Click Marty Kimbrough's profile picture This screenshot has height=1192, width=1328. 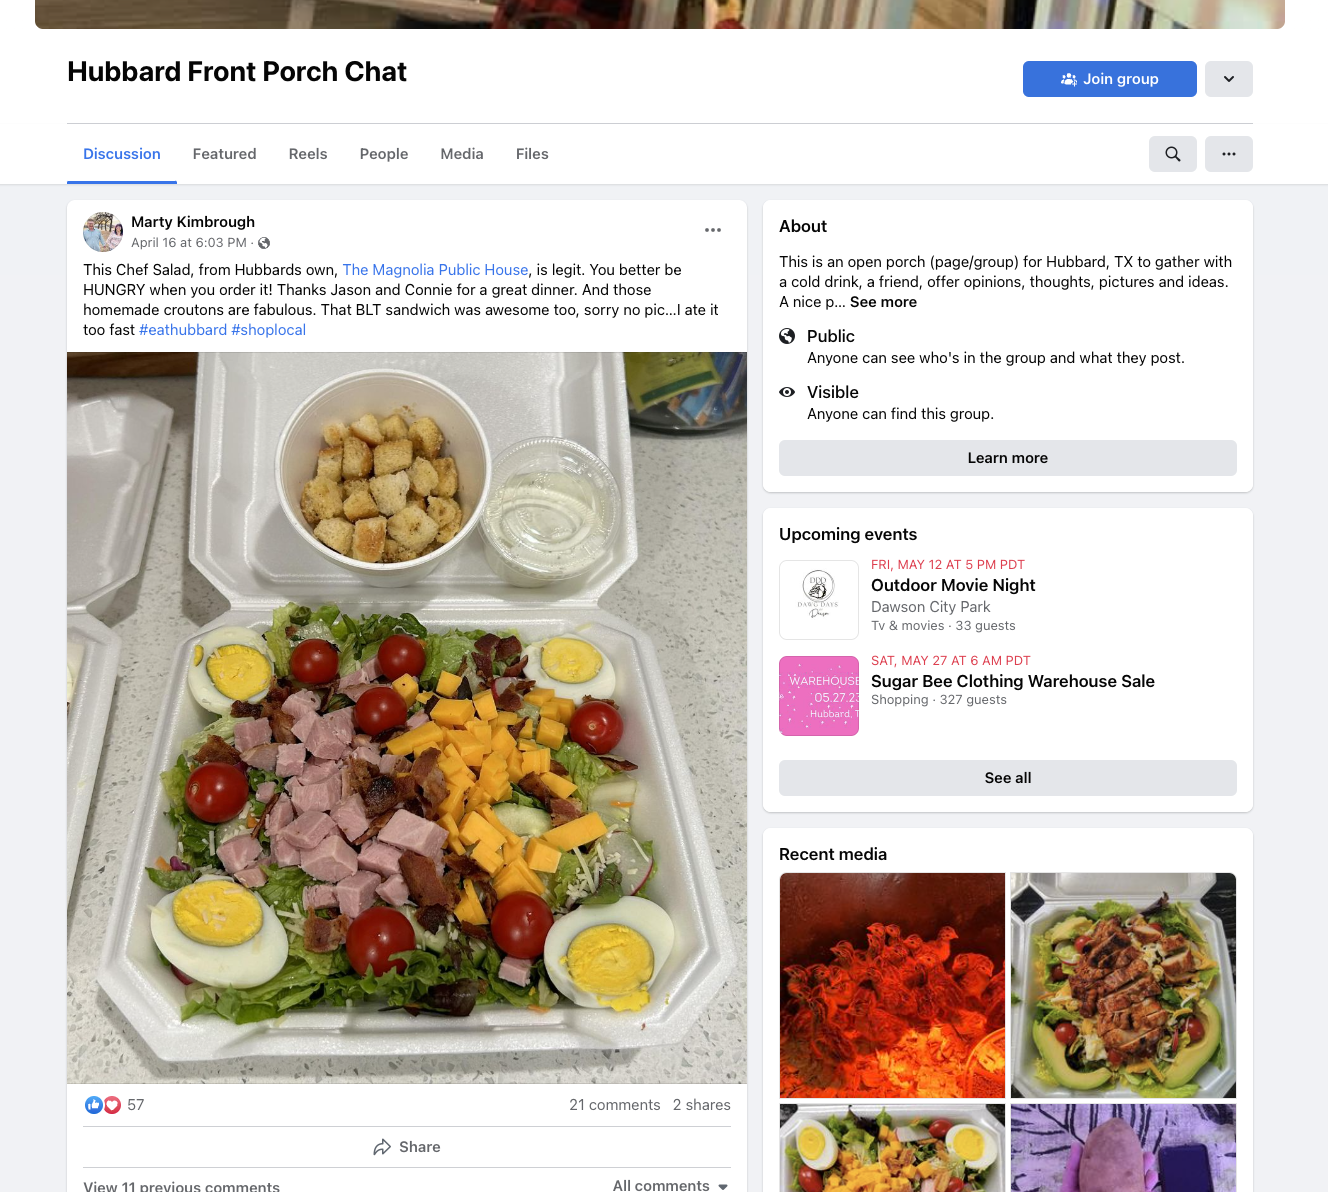103,232
